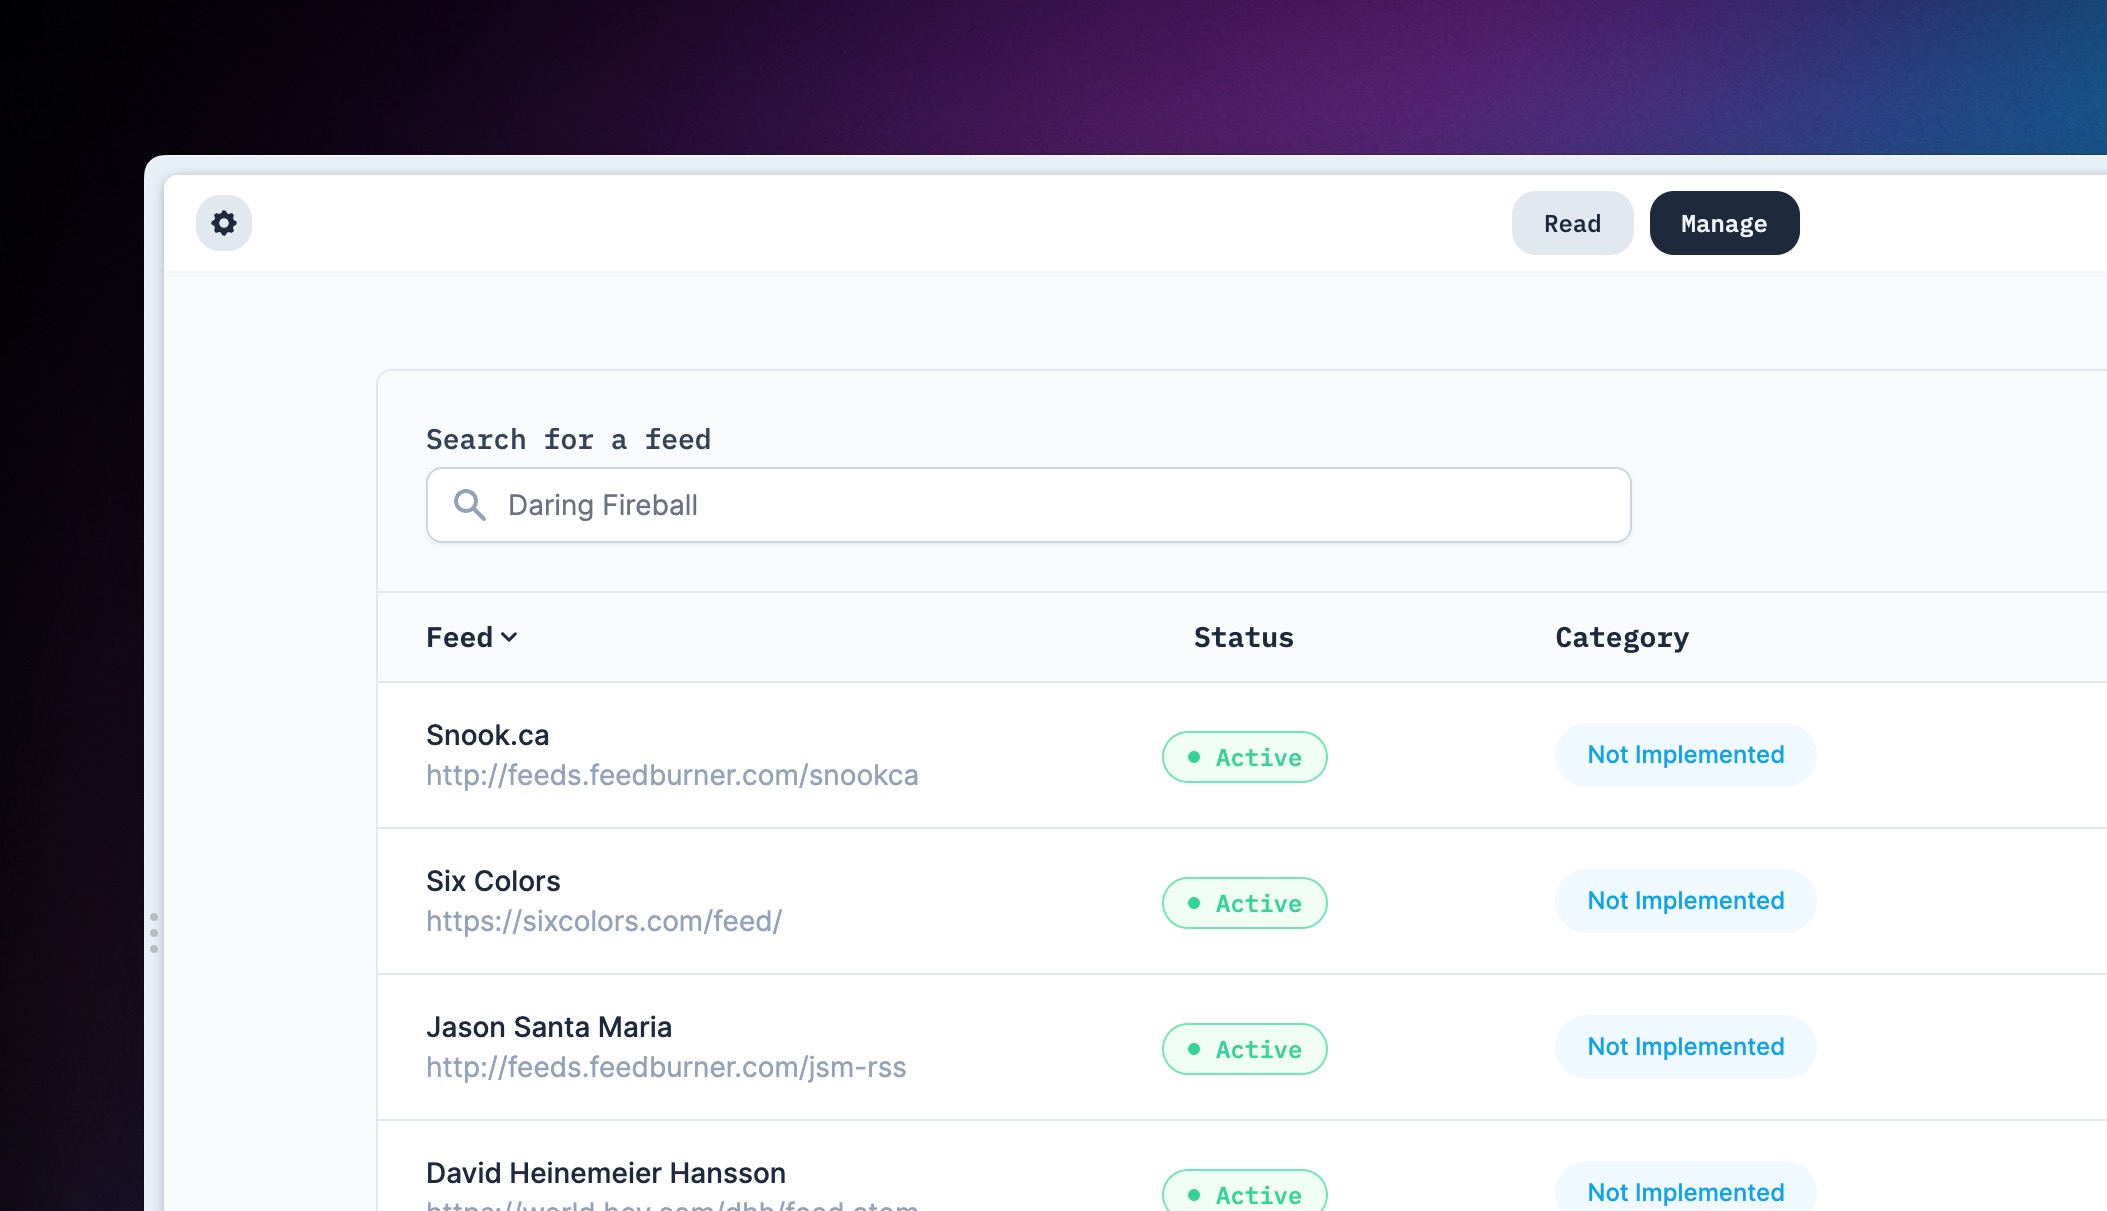Click Not Implemented badge for David Heinemeier Hansson
Viewport: 2107px width, 1211px height.
pyautogui.click(x=1685, y=1187)
